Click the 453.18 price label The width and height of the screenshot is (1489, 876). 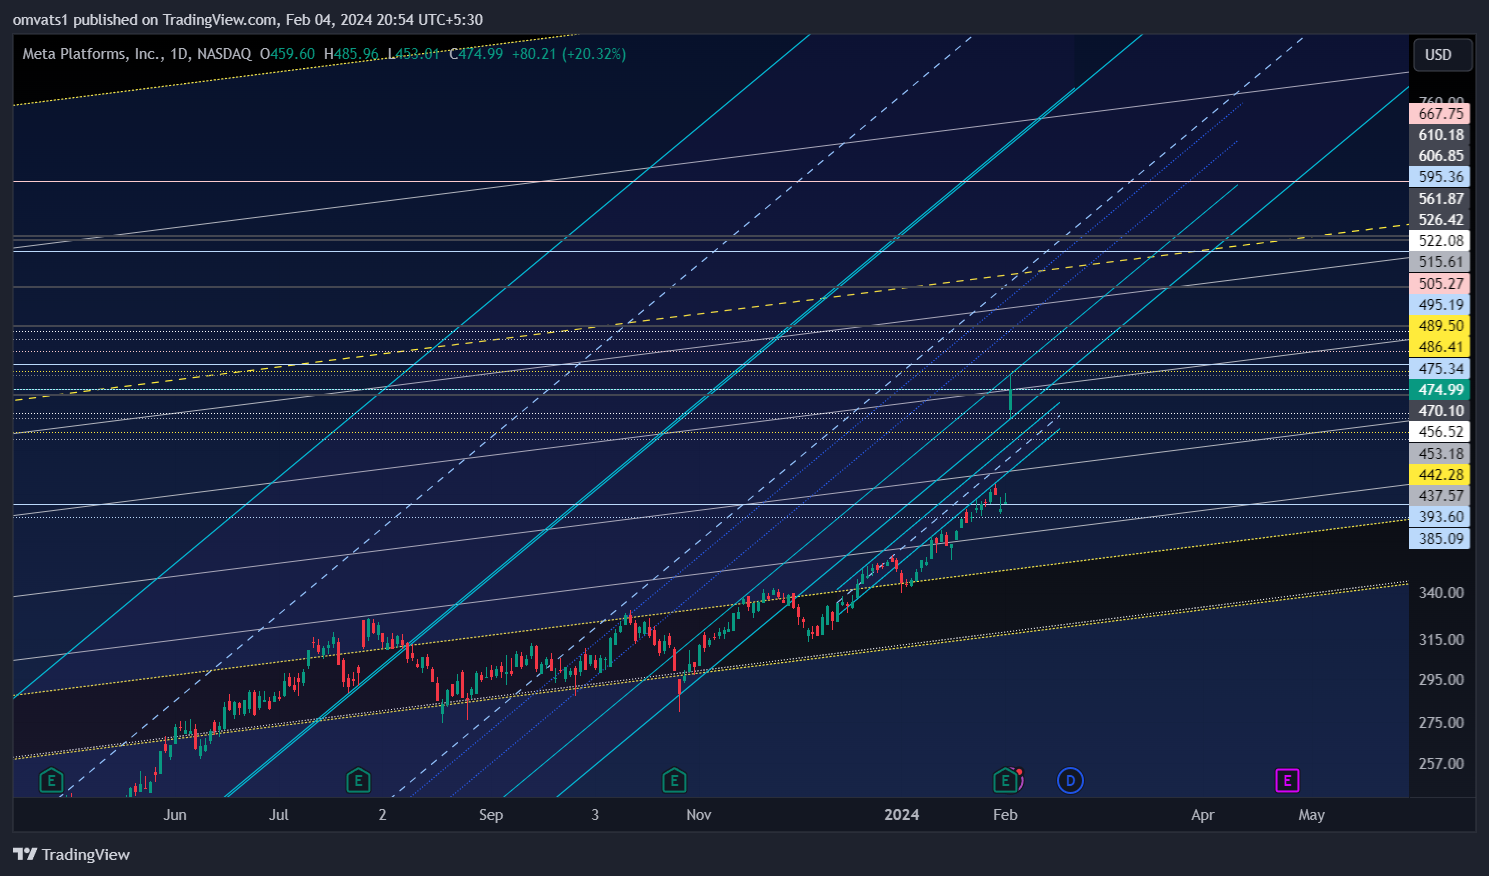click(1440, 454)
